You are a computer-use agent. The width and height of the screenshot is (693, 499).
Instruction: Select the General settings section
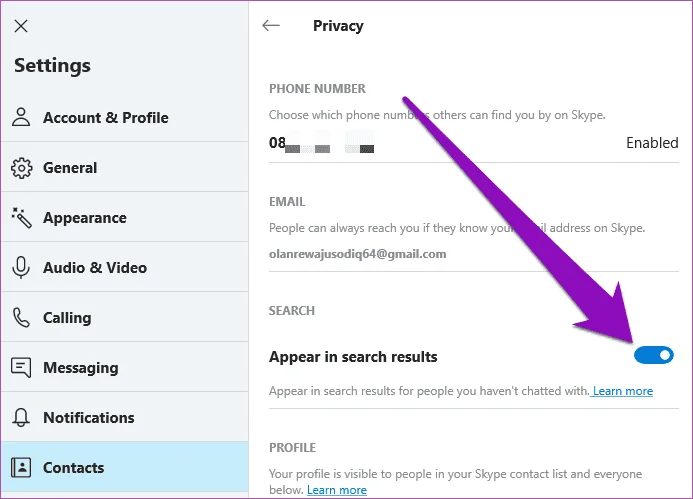point(125,167)
